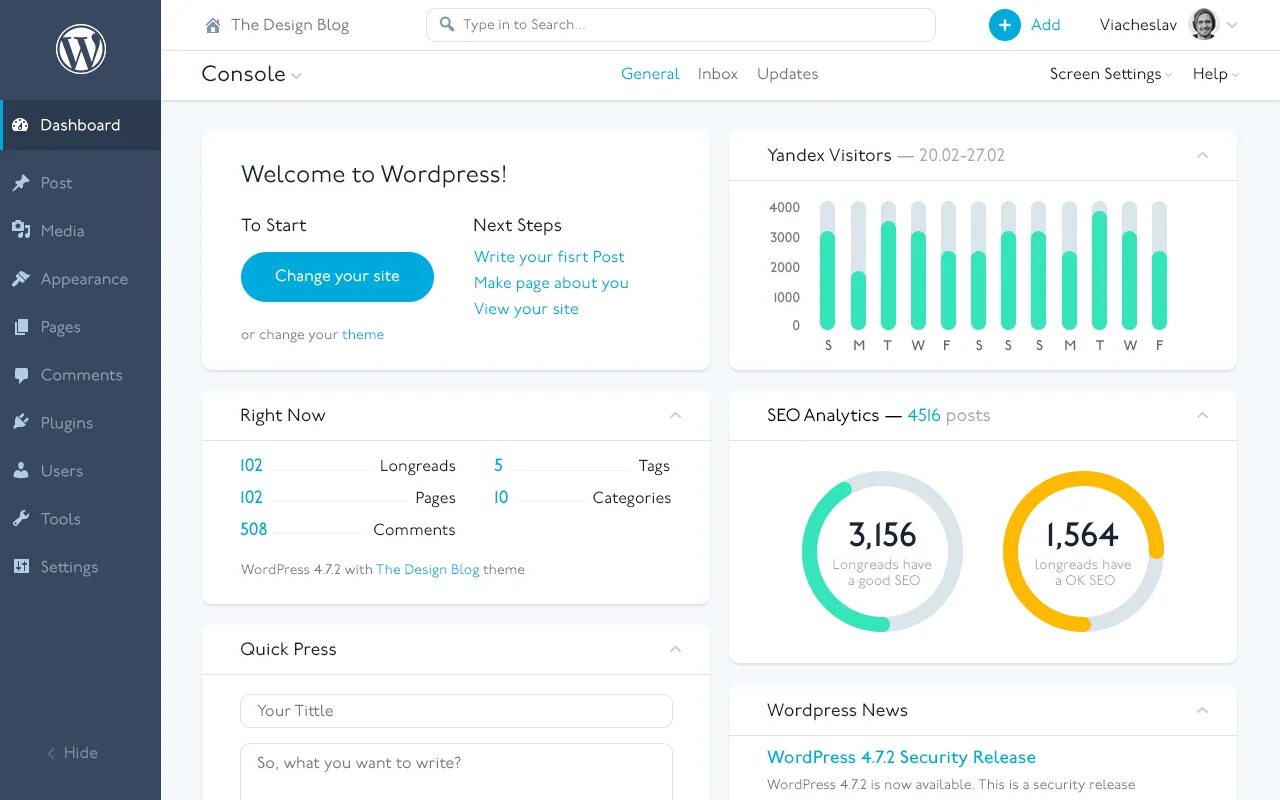Click the Dashboard gauge icon

click(x=20, y=125)
